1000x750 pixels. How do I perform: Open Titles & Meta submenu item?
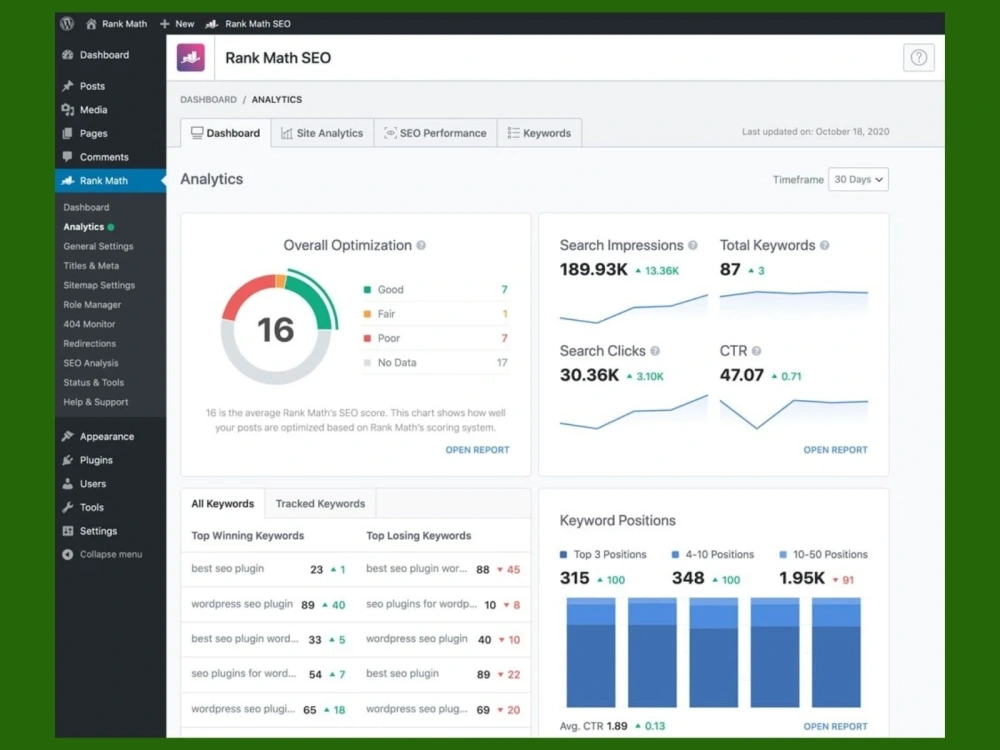(x=91, y=266)
